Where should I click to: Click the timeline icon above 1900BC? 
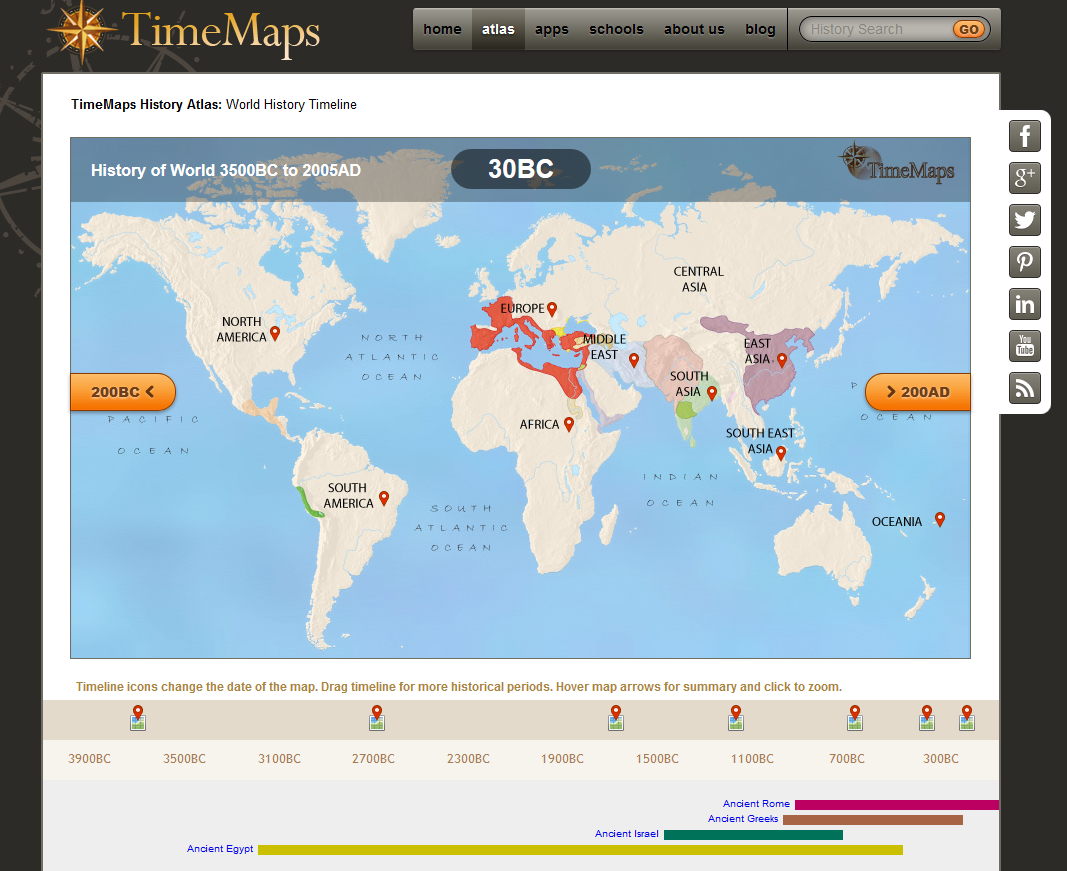[x=615, y=717]
